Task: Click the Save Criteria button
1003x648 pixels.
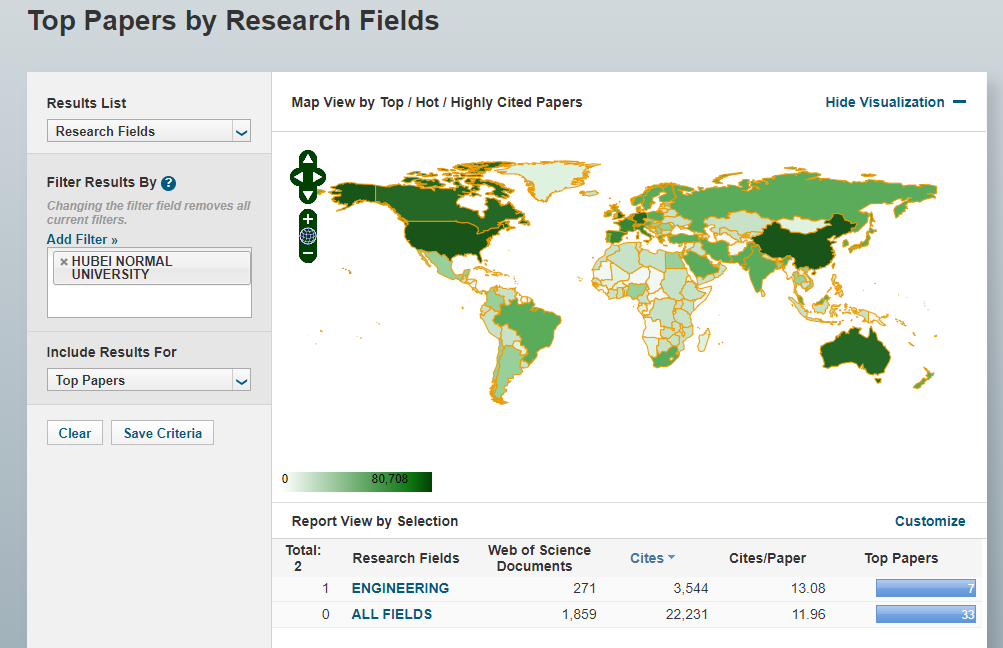Action: click(162, 433)
